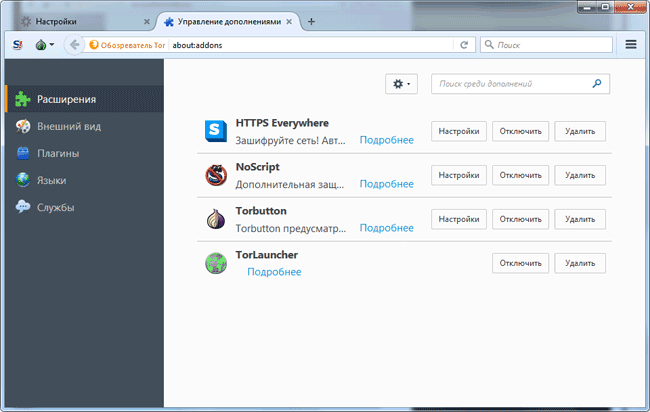650x412 pixels.
Task: Click the TorLauncher globe icon
Action: pyautogui.click(x=216, y=263)
